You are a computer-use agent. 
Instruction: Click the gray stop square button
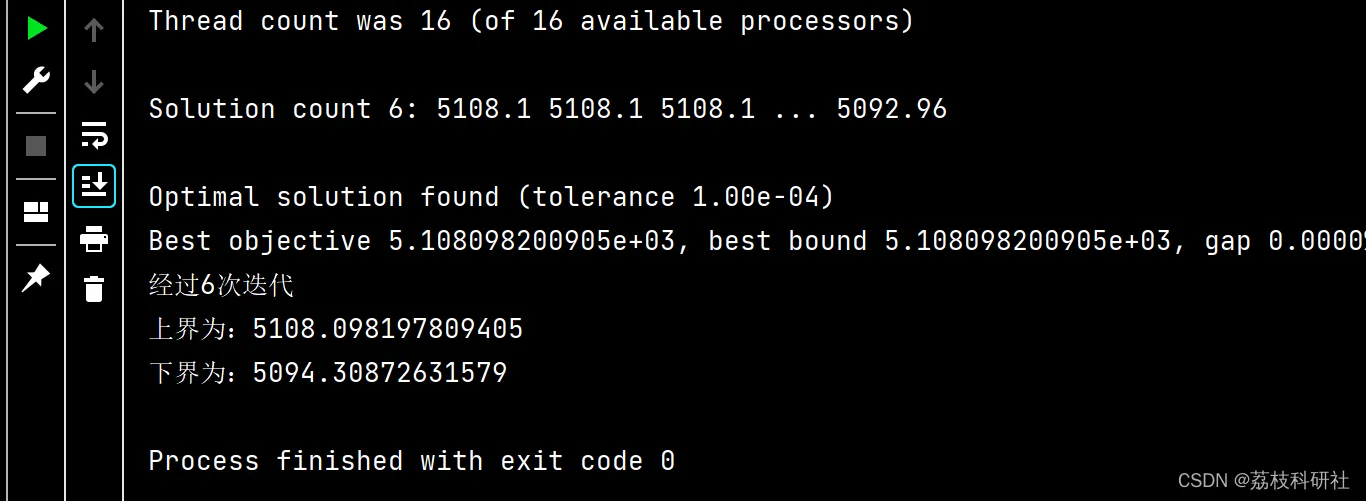[x=36, y=146]
